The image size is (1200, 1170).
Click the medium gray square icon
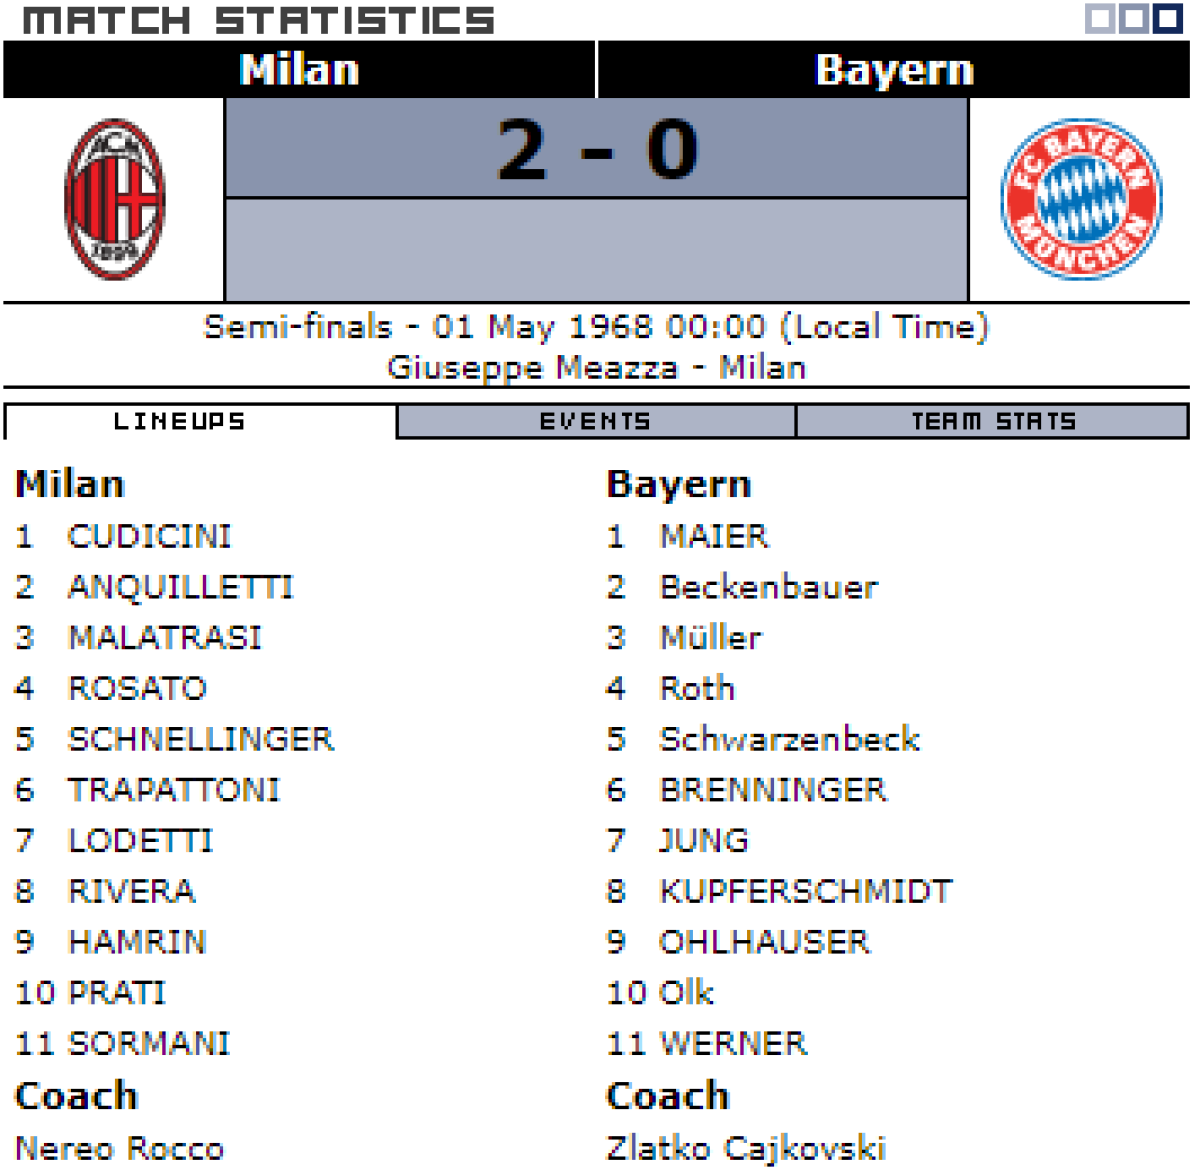click(x=1133, y=18)
